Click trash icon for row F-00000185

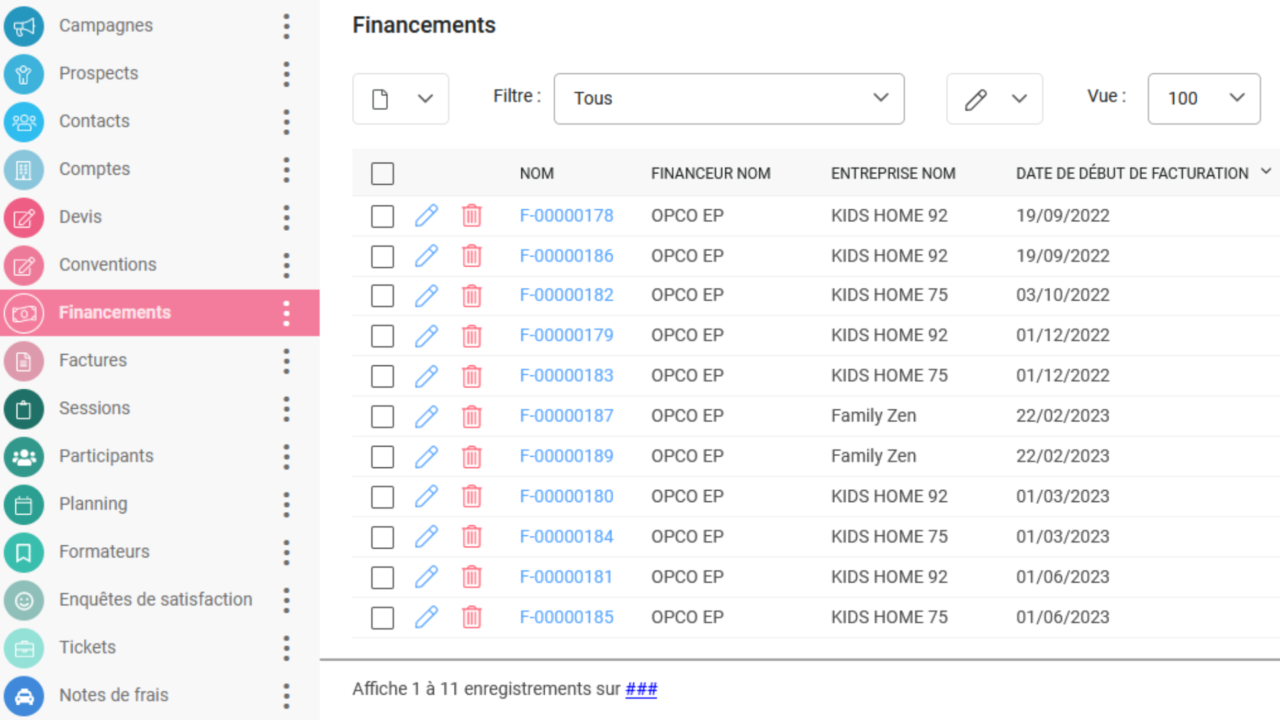click(471, 617)
